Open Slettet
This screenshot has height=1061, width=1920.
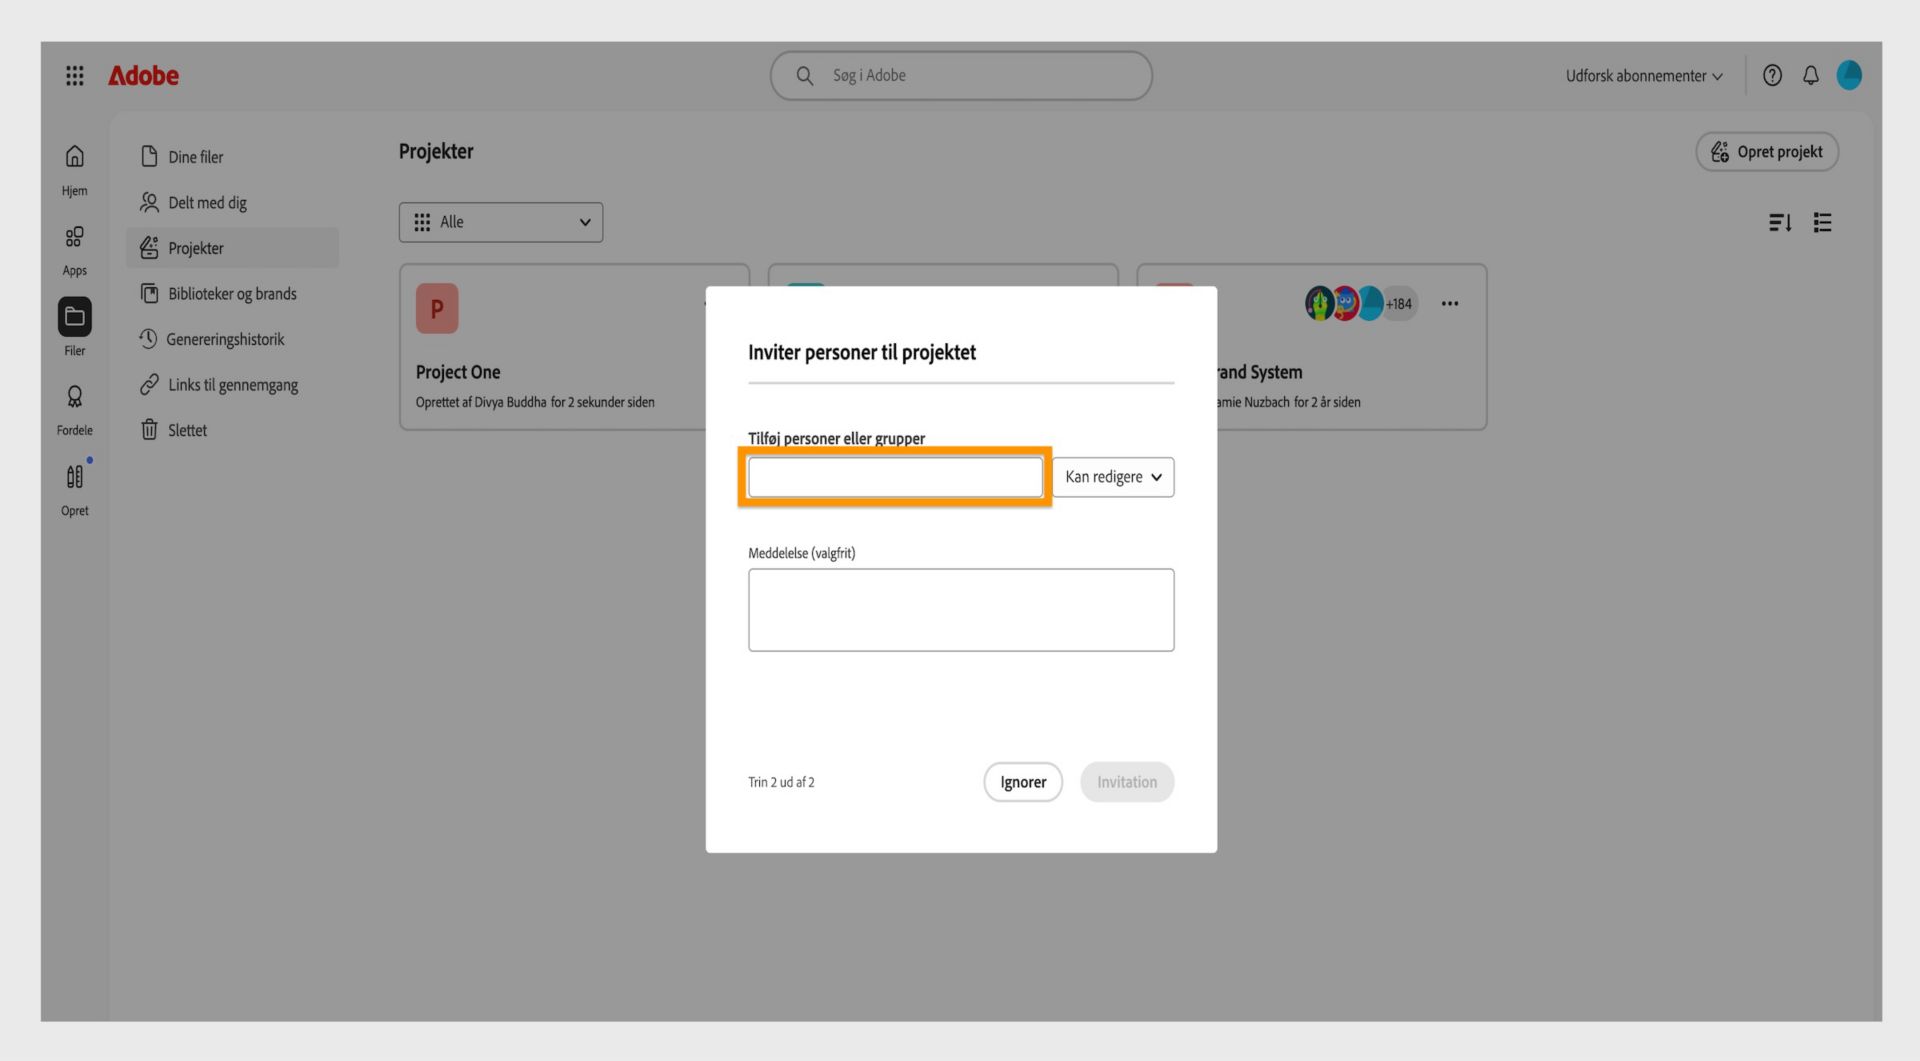232,430
